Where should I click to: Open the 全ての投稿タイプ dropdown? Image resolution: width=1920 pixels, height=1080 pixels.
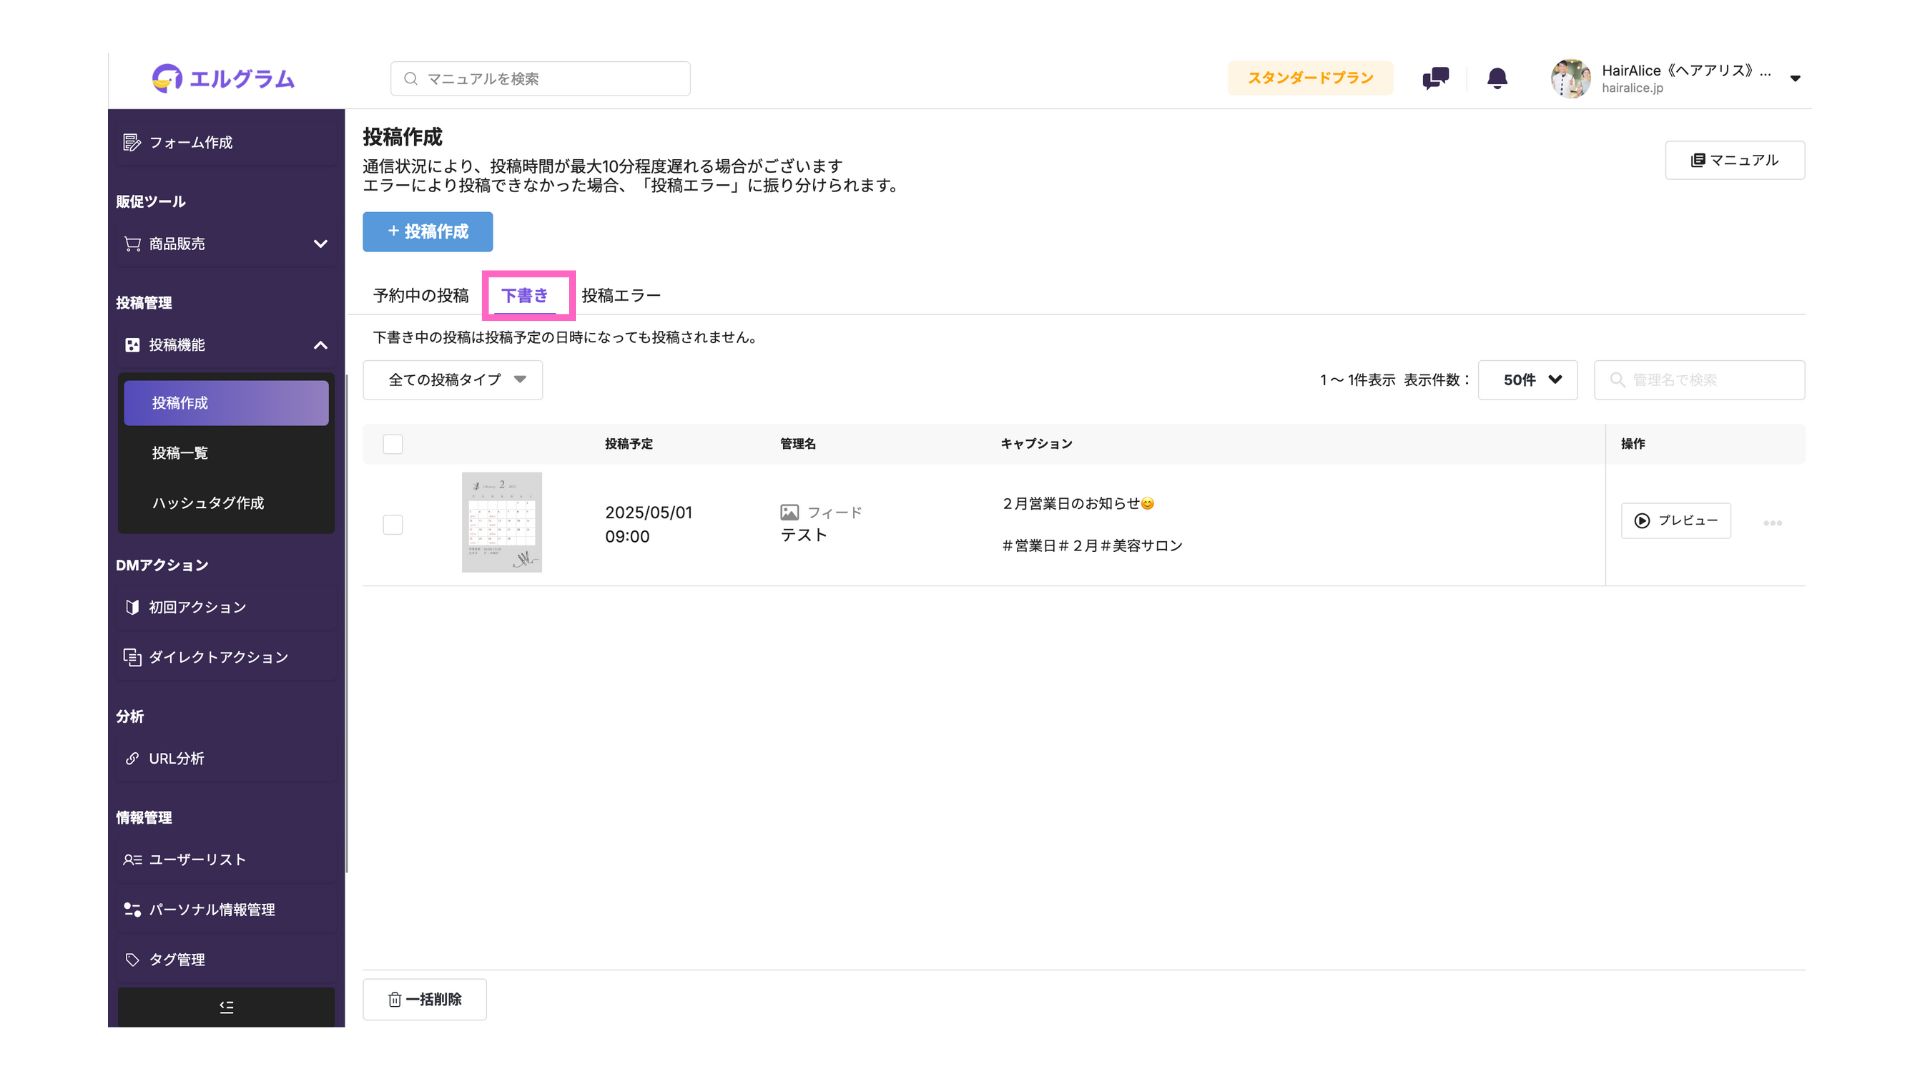pos(453,380)
